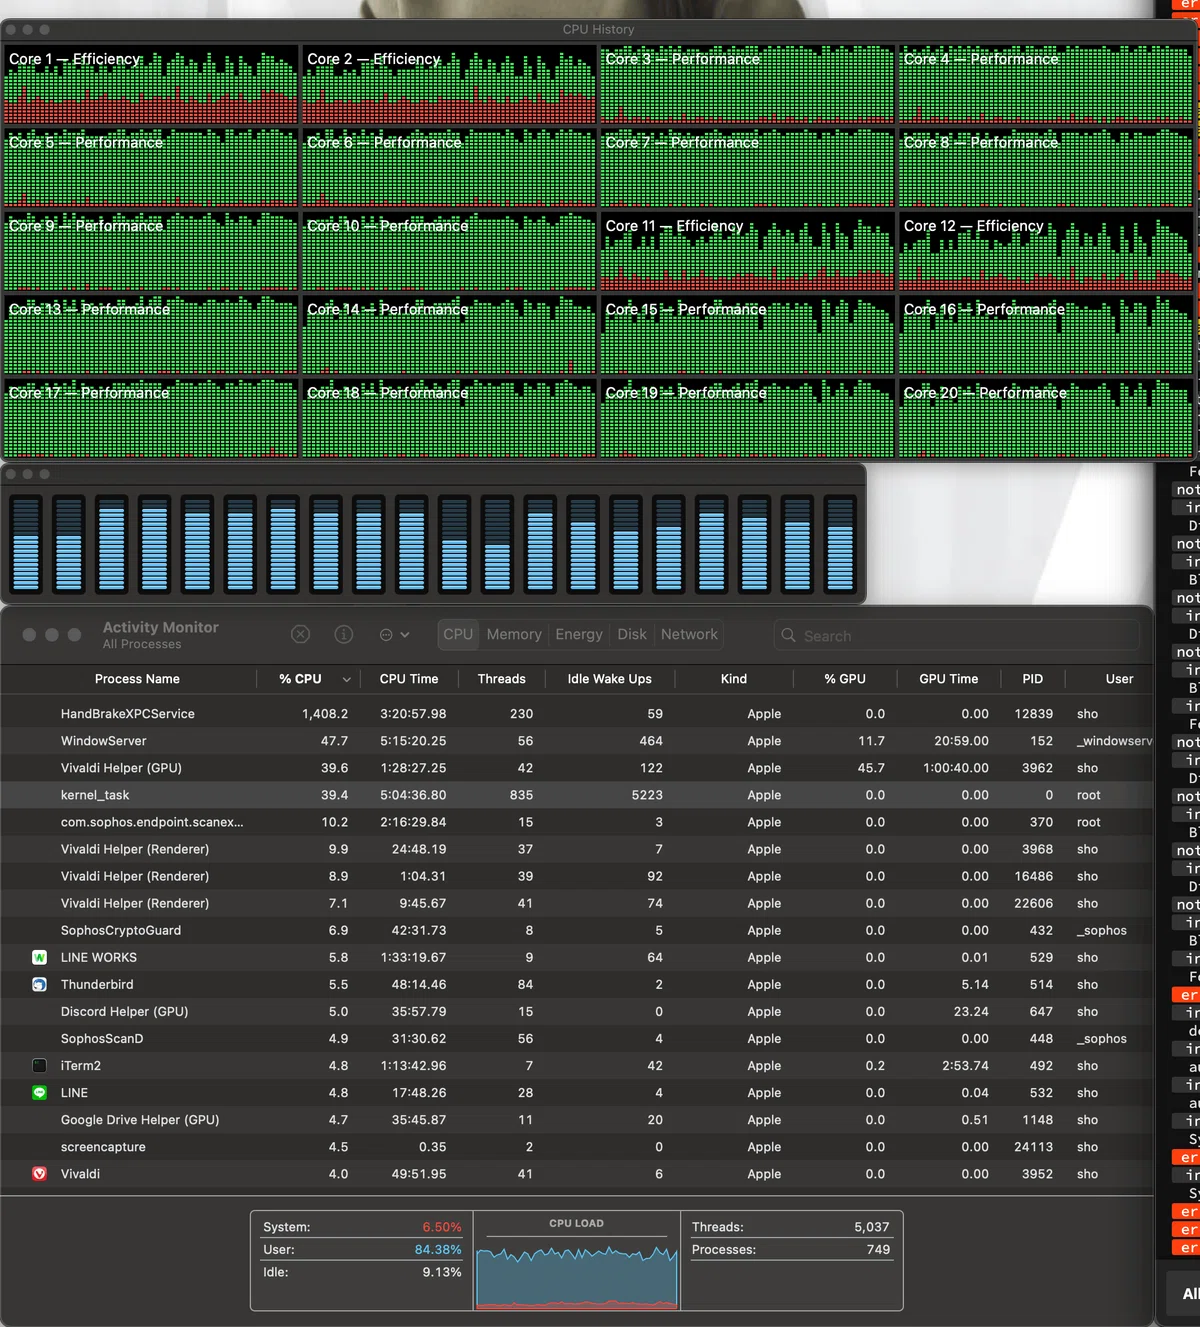Click the LINE app icon
The image size is (1200, 1327).
(39, 1092)
